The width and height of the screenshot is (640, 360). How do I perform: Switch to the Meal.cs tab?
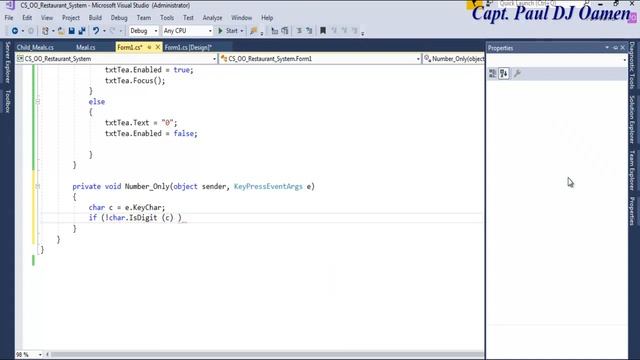click(x=85, y=47)
